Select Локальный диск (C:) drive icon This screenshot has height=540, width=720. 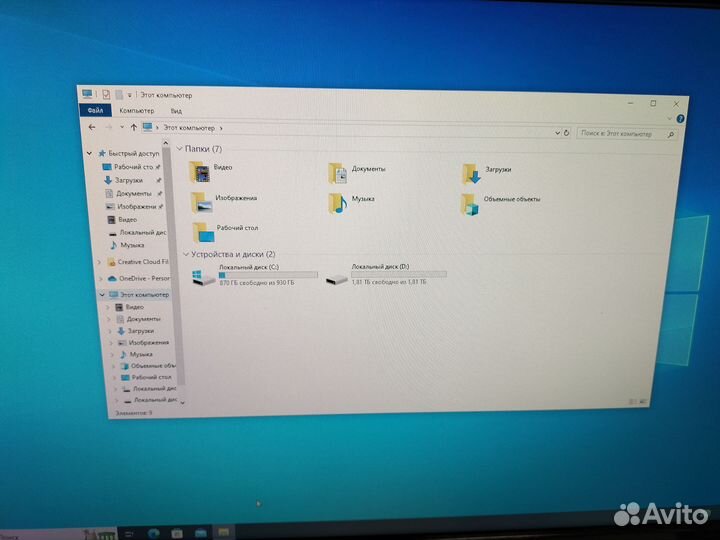(x=203, y=277)
